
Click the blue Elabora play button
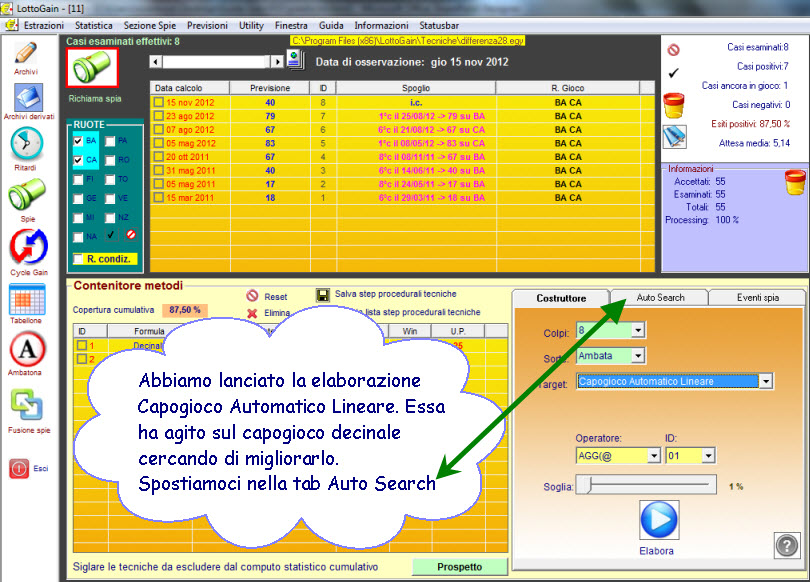coord(659,520)
